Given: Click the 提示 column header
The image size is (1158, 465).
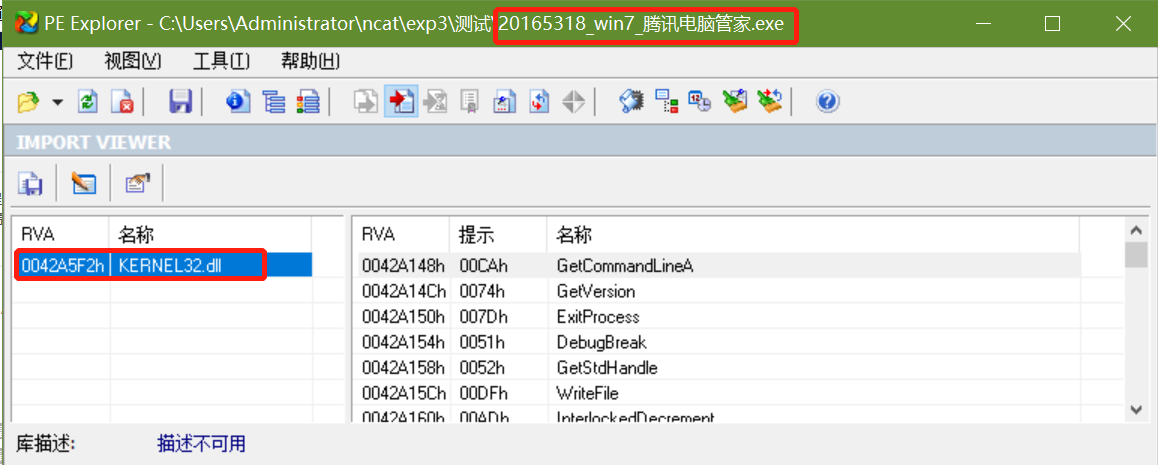Looking at the screenshot, I should (x=499, y=235).
